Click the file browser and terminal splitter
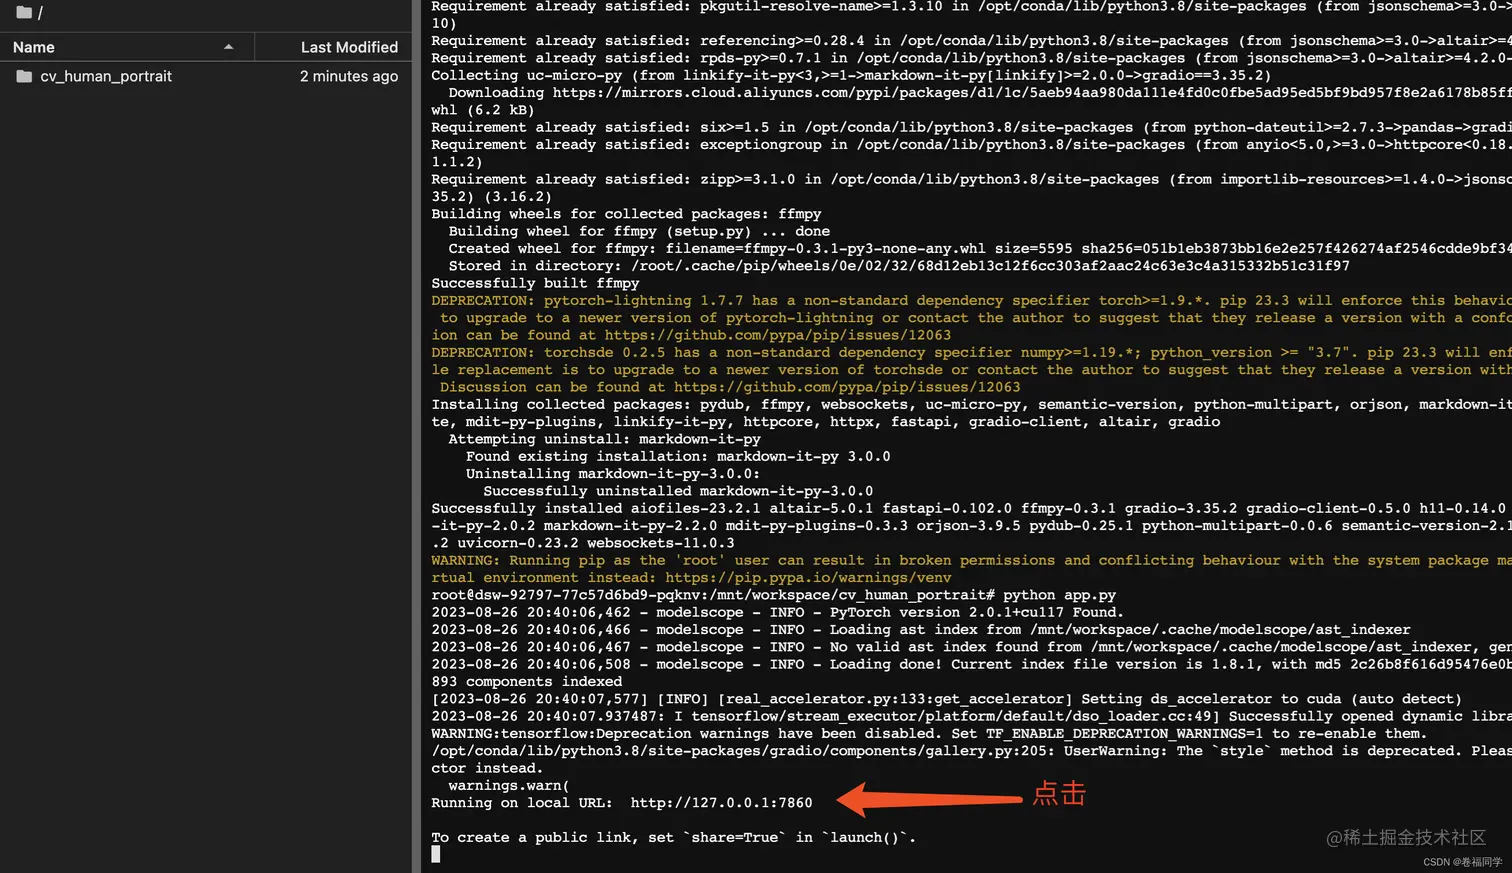Image resolution: width=1512 pixels, height=873 pixels. 416,436
